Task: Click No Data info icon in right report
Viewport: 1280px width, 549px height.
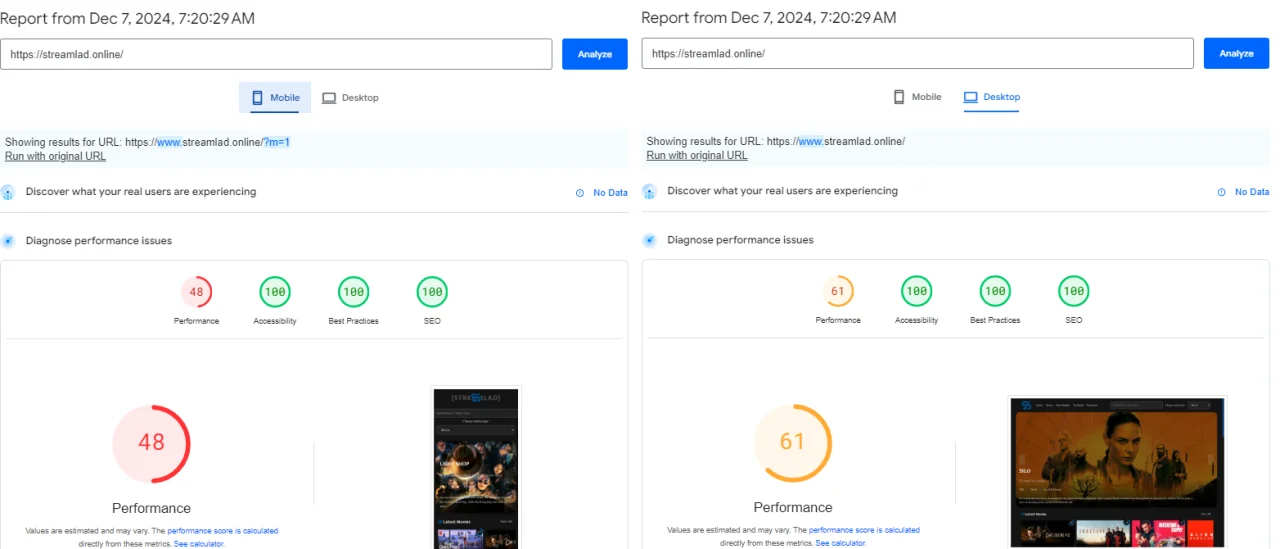Action: pos(1221,192)
